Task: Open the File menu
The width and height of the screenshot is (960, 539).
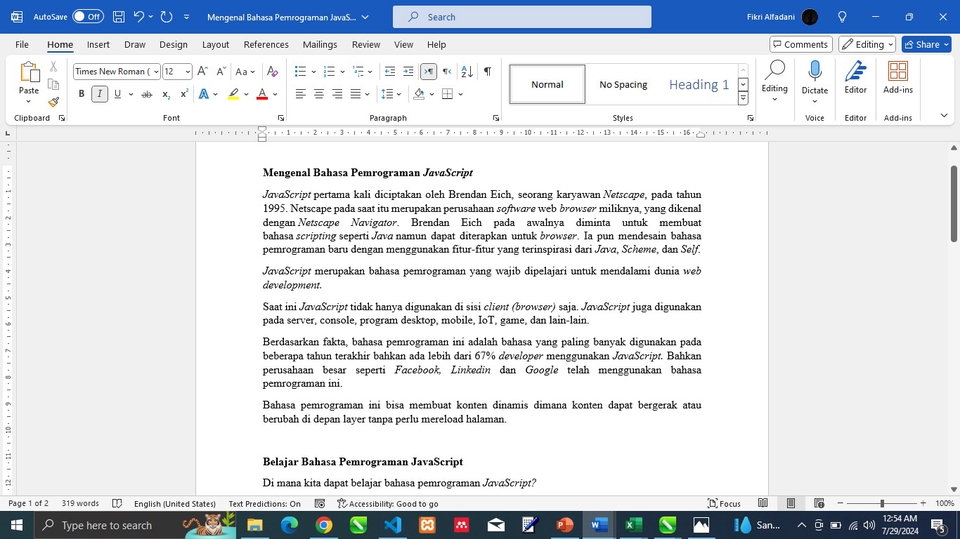Action: click(x=22, y=44)
